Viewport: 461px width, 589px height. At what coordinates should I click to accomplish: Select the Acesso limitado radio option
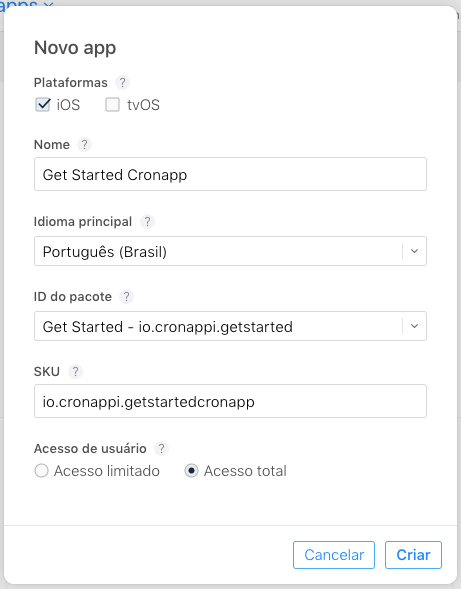click(41, 471)
